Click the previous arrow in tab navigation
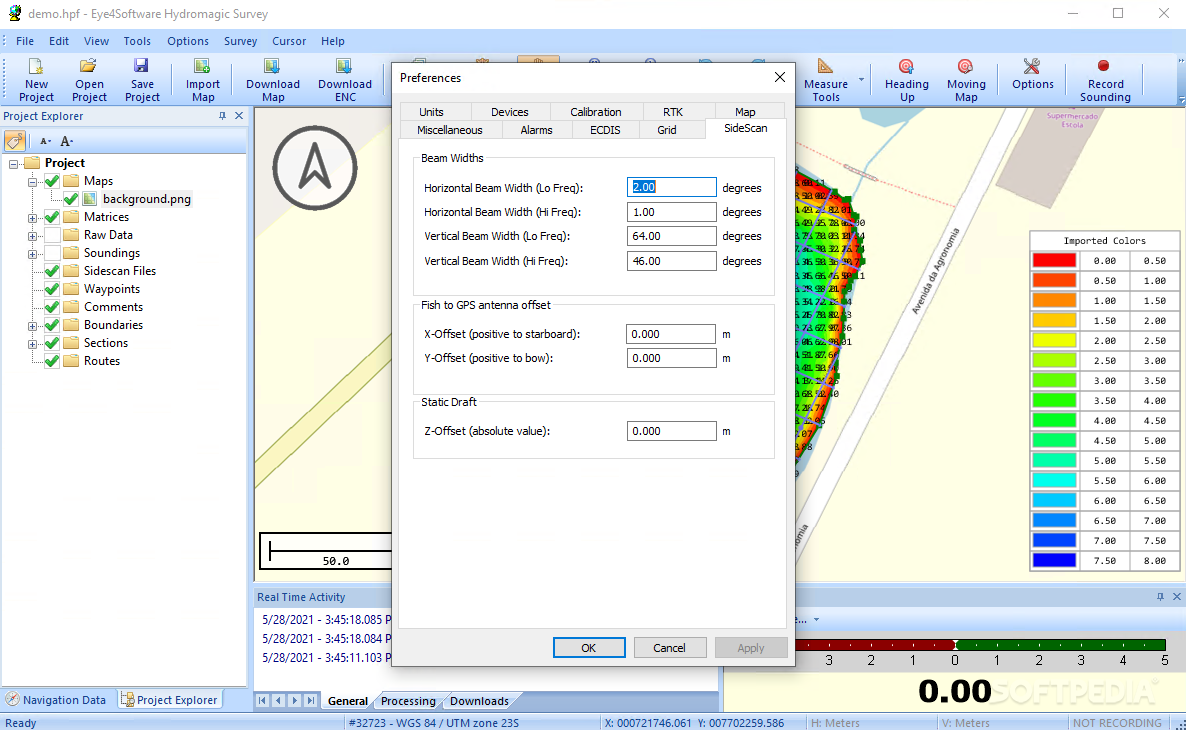Viewport: 1186px width, 730px height. tap(278, 700)
